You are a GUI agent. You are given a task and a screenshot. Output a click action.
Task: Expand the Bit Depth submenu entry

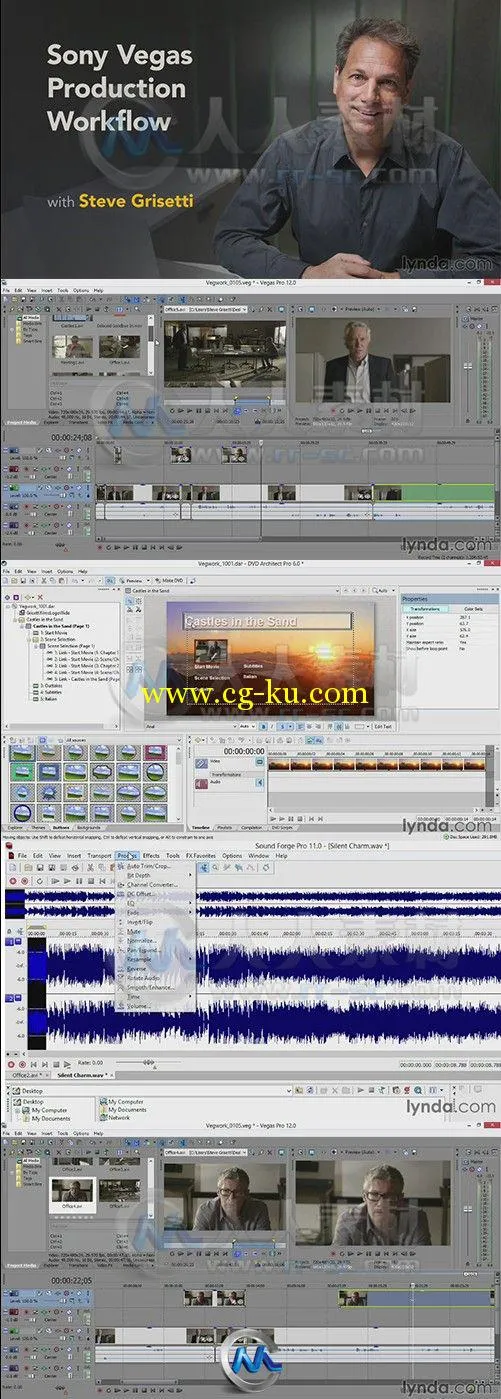click(138, 875)
